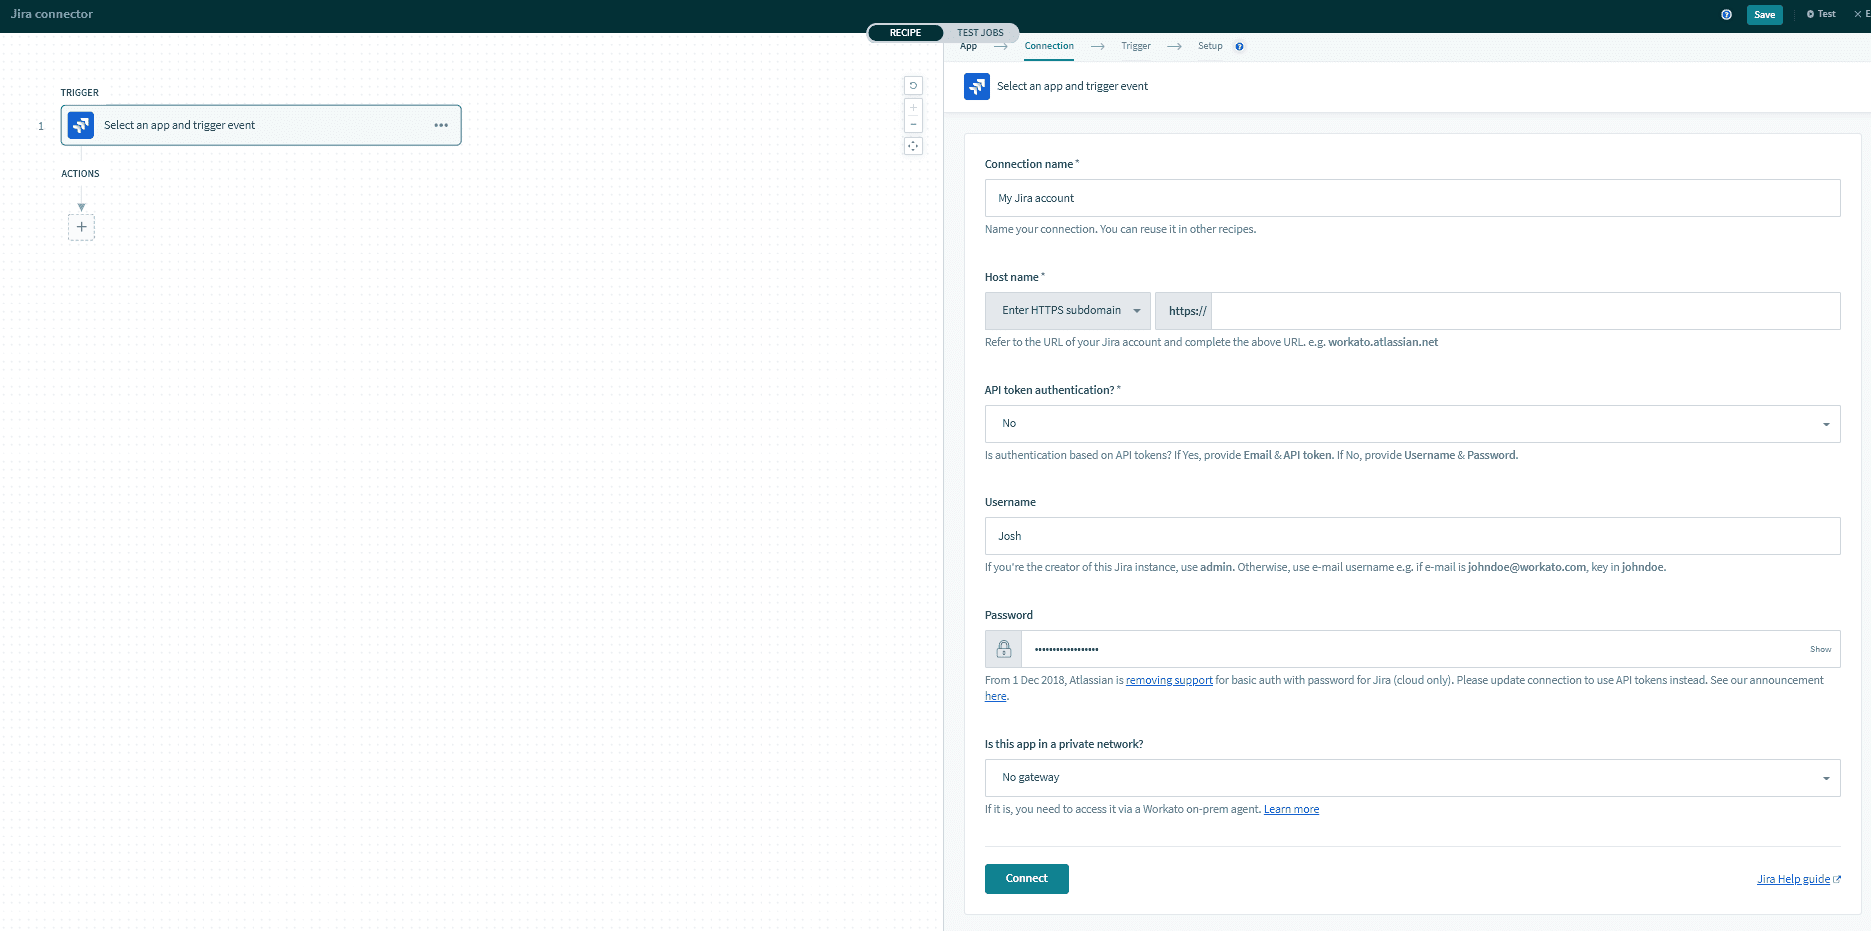Open the help icon in top bar
1871x931 pixels.
click(x=1726, y=14)
